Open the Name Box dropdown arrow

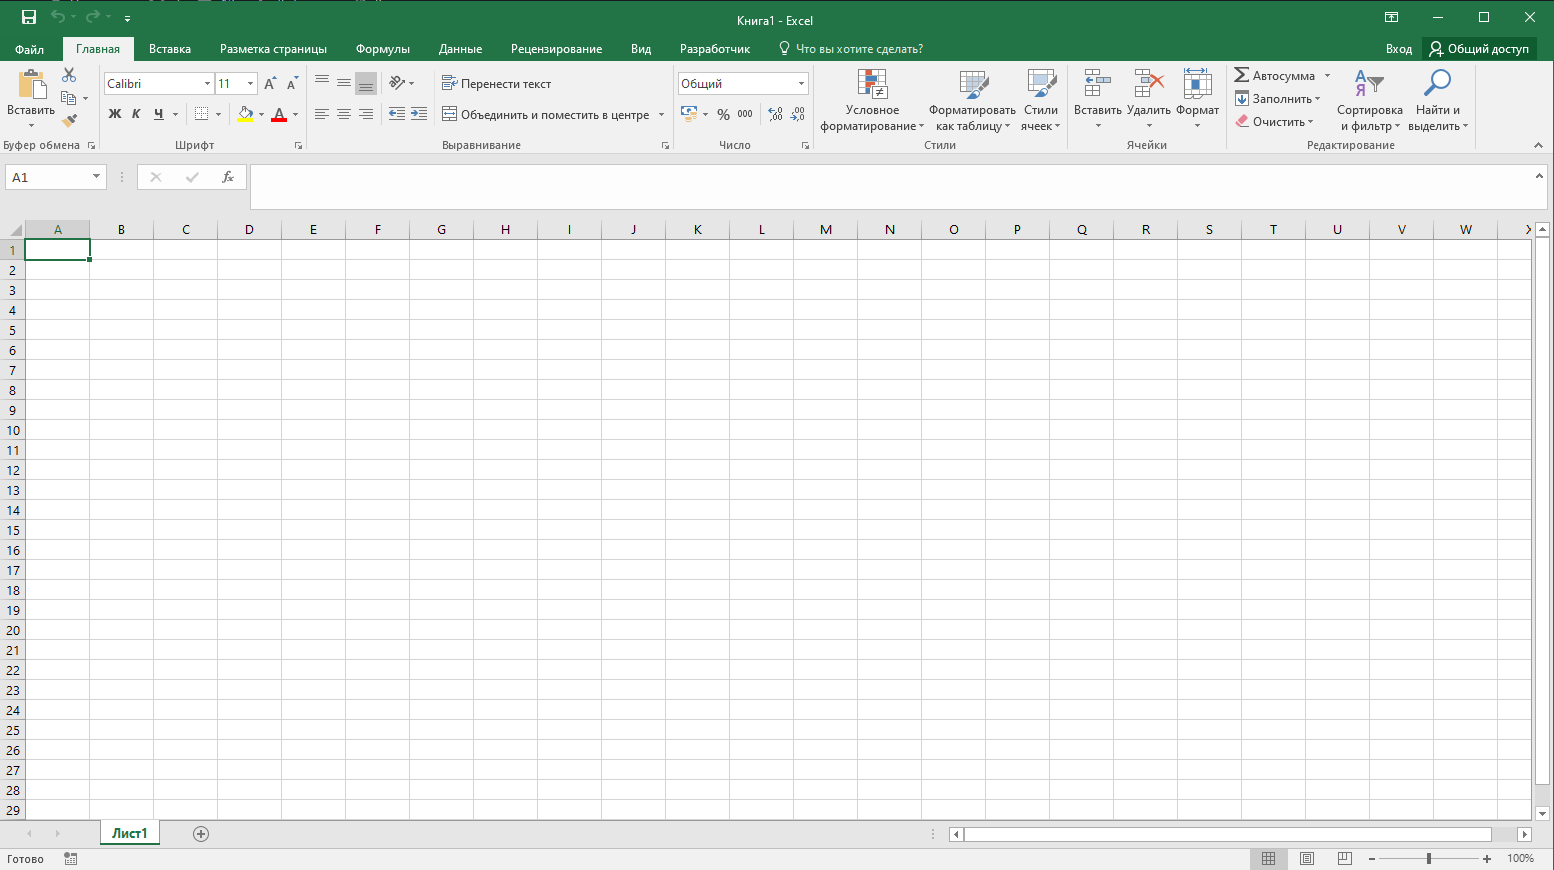[96, 177]
